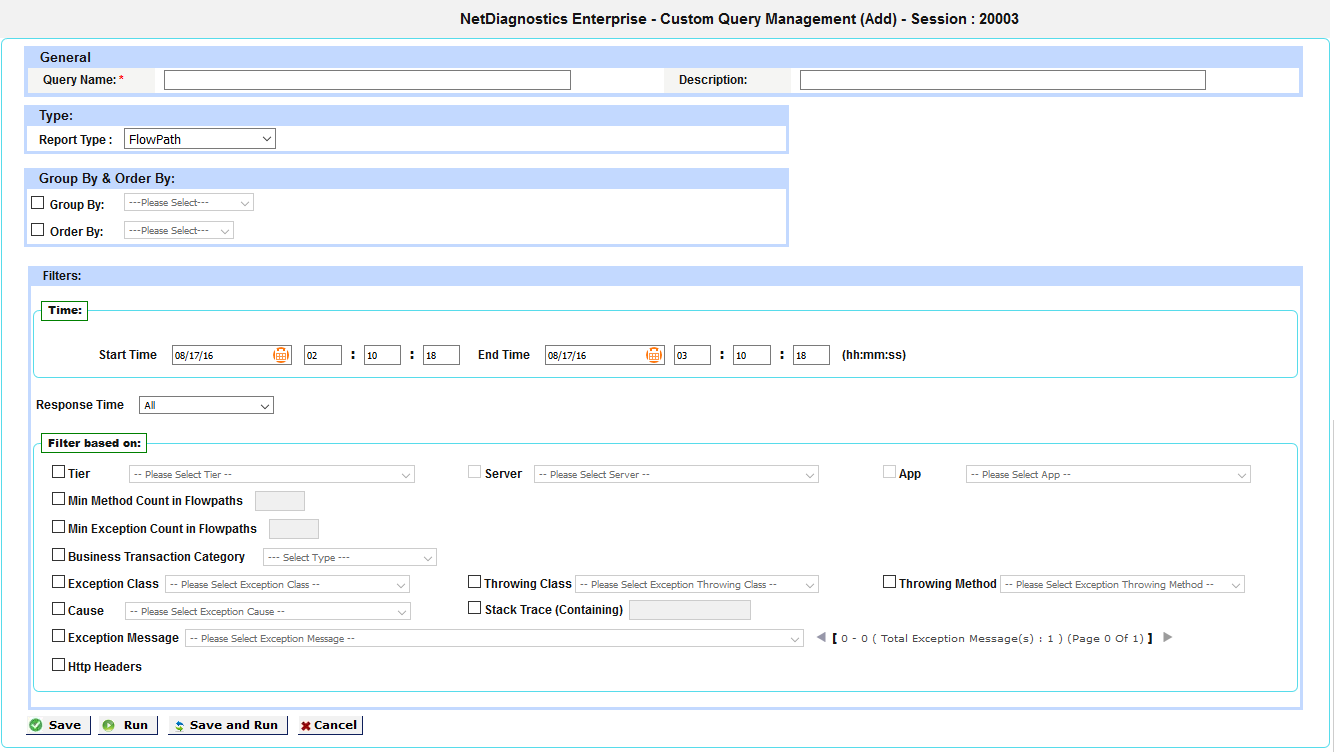The height and width of the screenshot is (752, 1334).
Task: Expand the Please Select Tier dropdown
Action: [x=272, y=474]
